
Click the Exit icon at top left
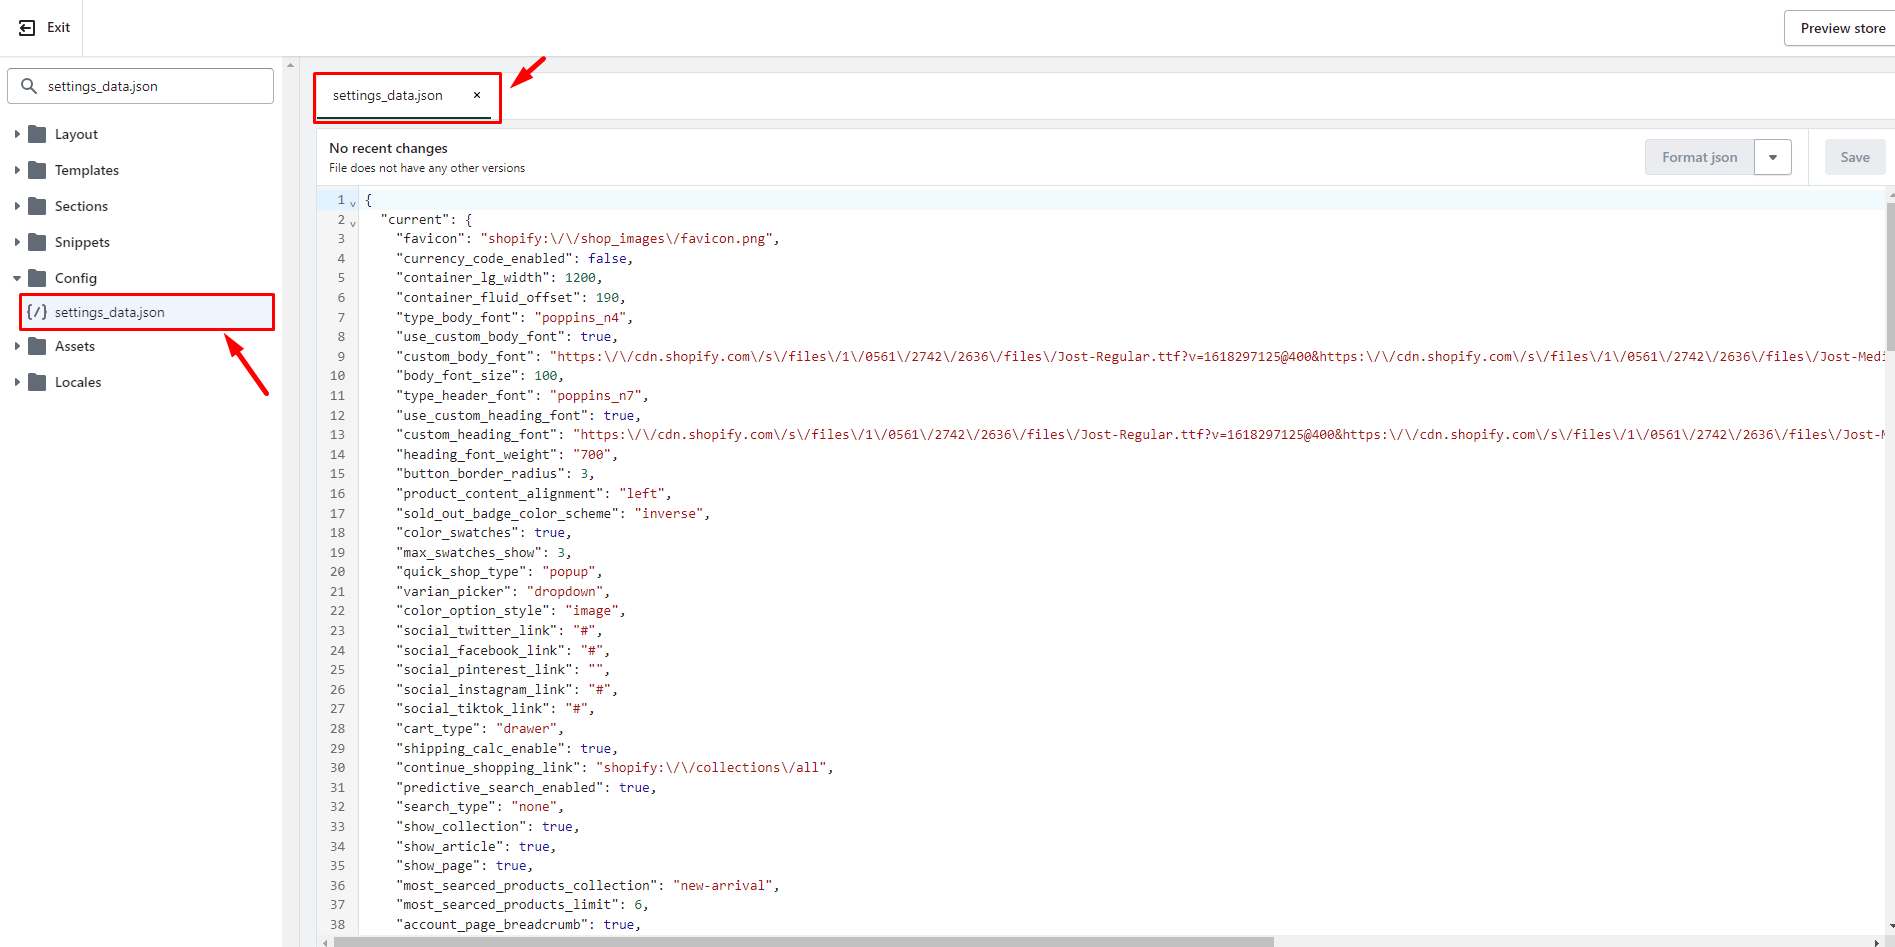[x=27, y=28]
